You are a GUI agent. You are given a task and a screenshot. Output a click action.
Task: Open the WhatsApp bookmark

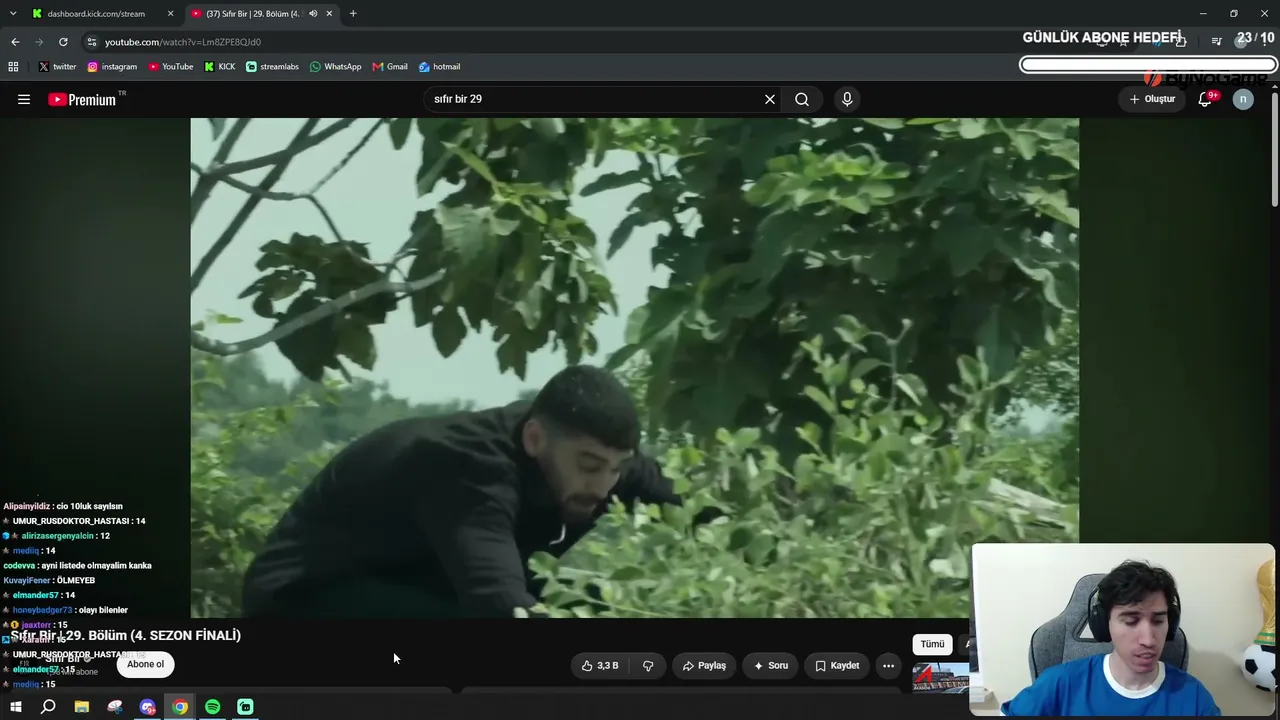pyautogui.click(x=336, y=67)
